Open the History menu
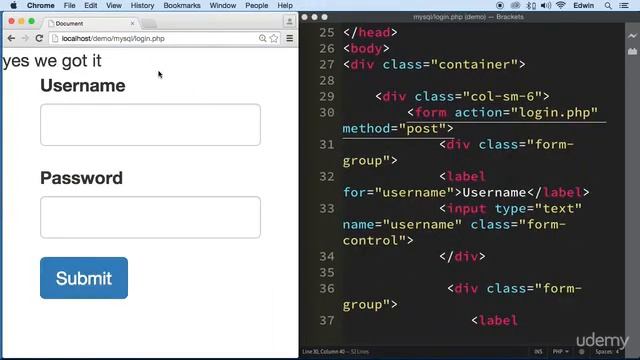 pyautogui.click(x=142, y=5)
